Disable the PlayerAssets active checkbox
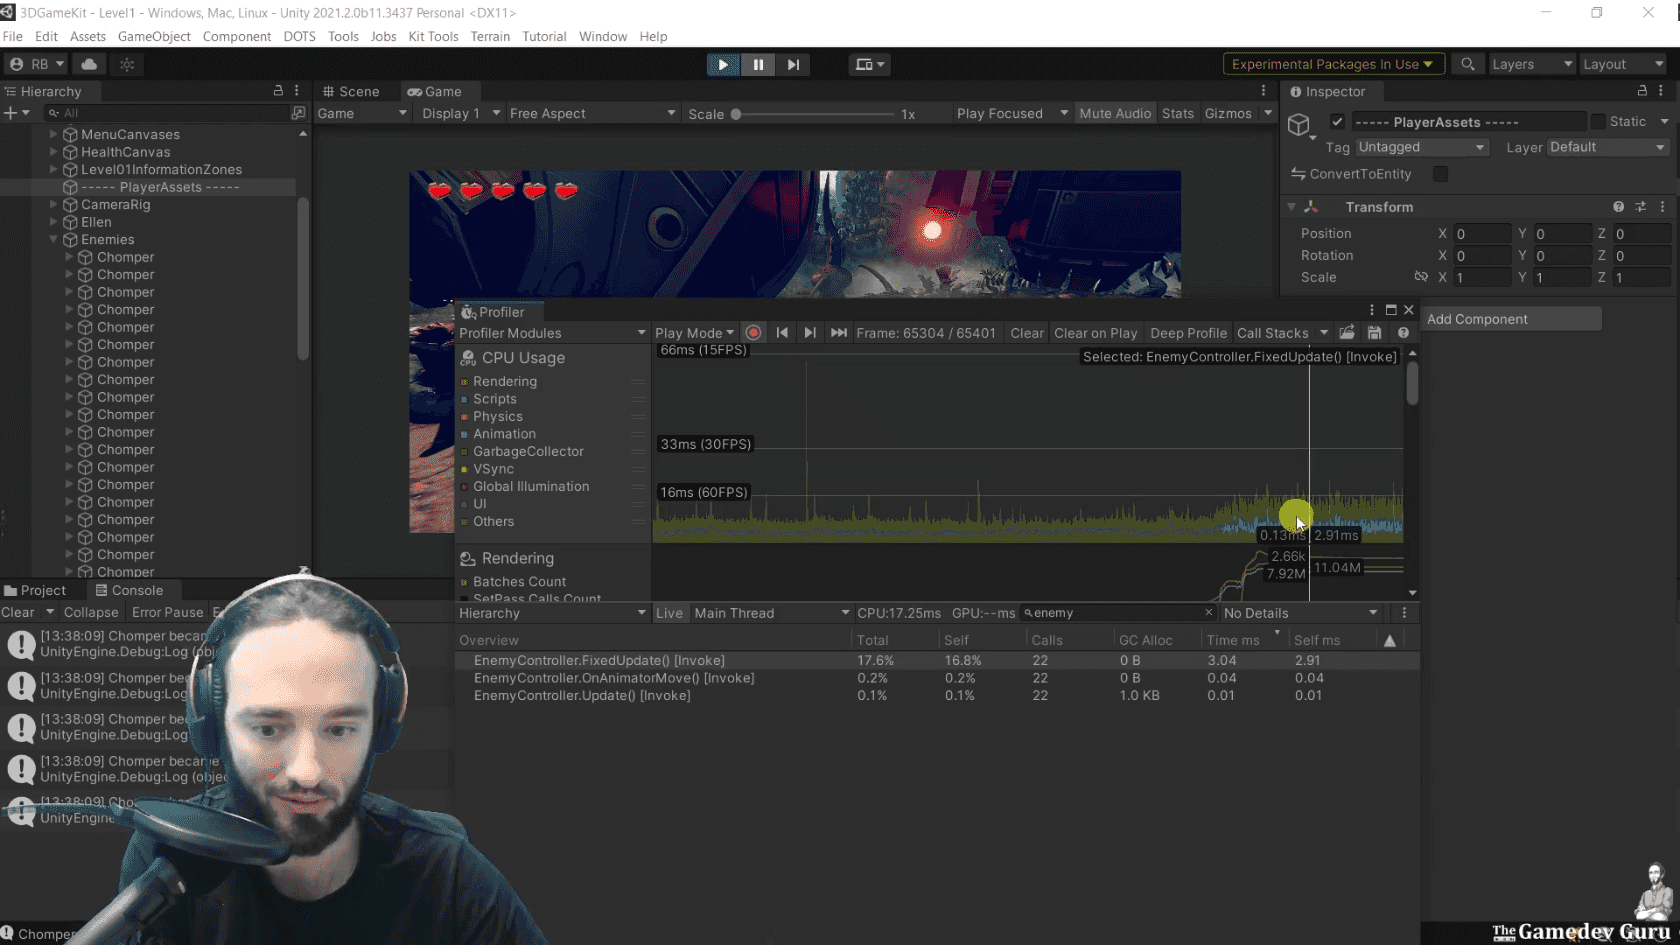The image size is (1680, 945). 1337,121
